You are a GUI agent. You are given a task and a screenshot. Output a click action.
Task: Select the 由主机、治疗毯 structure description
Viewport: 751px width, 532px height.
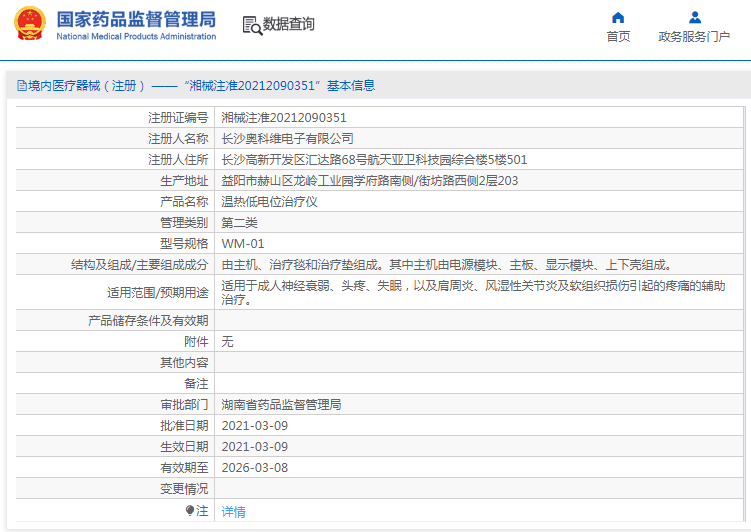coord(446,265)
